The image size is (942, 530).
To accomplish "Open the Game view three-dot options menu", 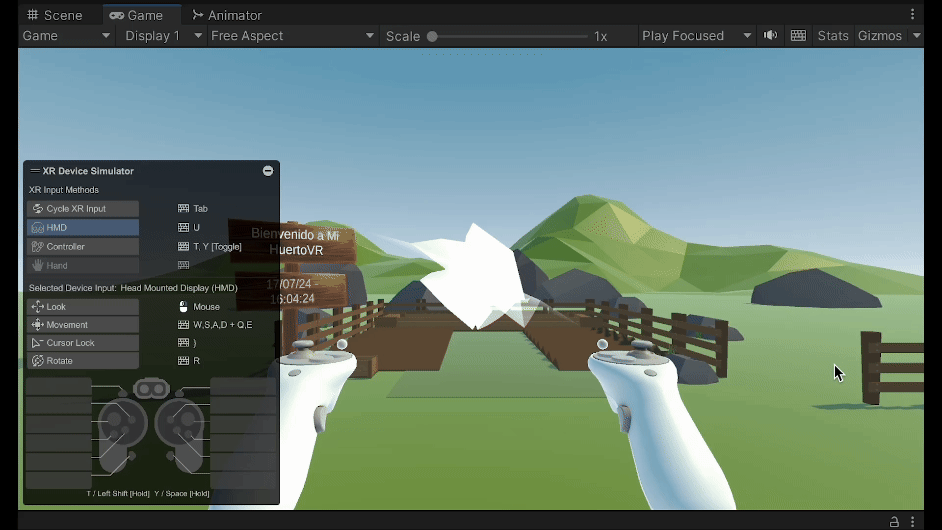I will tap(912, 14).
